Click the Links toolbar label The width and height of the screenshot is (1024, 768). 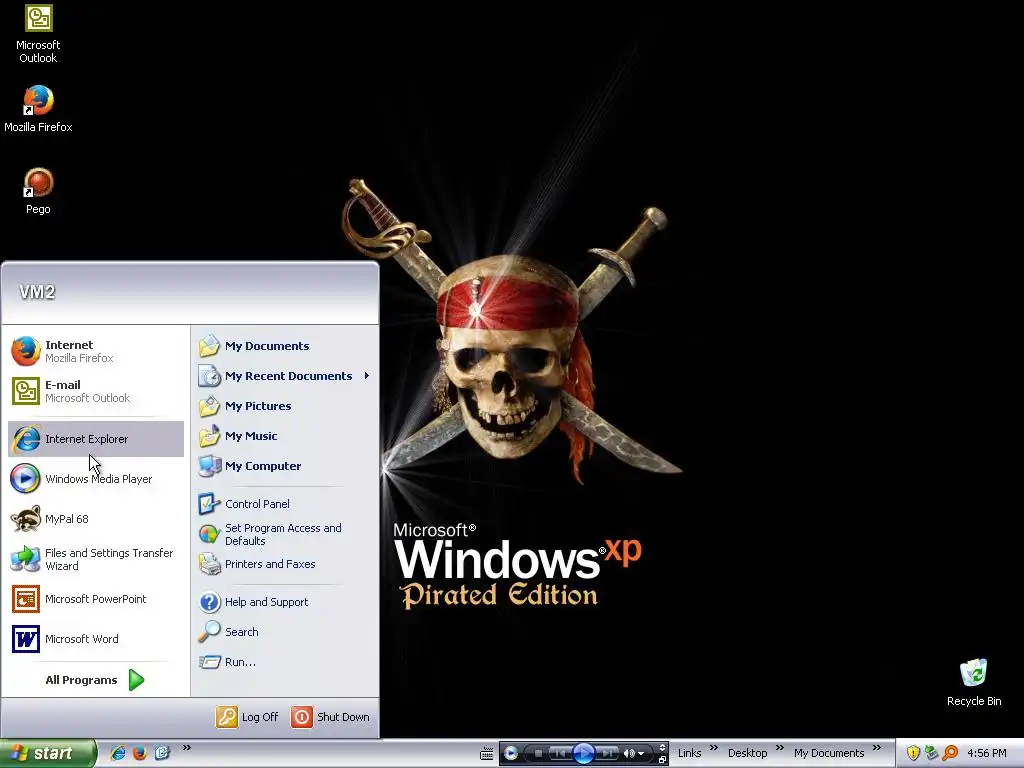(690, 754)
